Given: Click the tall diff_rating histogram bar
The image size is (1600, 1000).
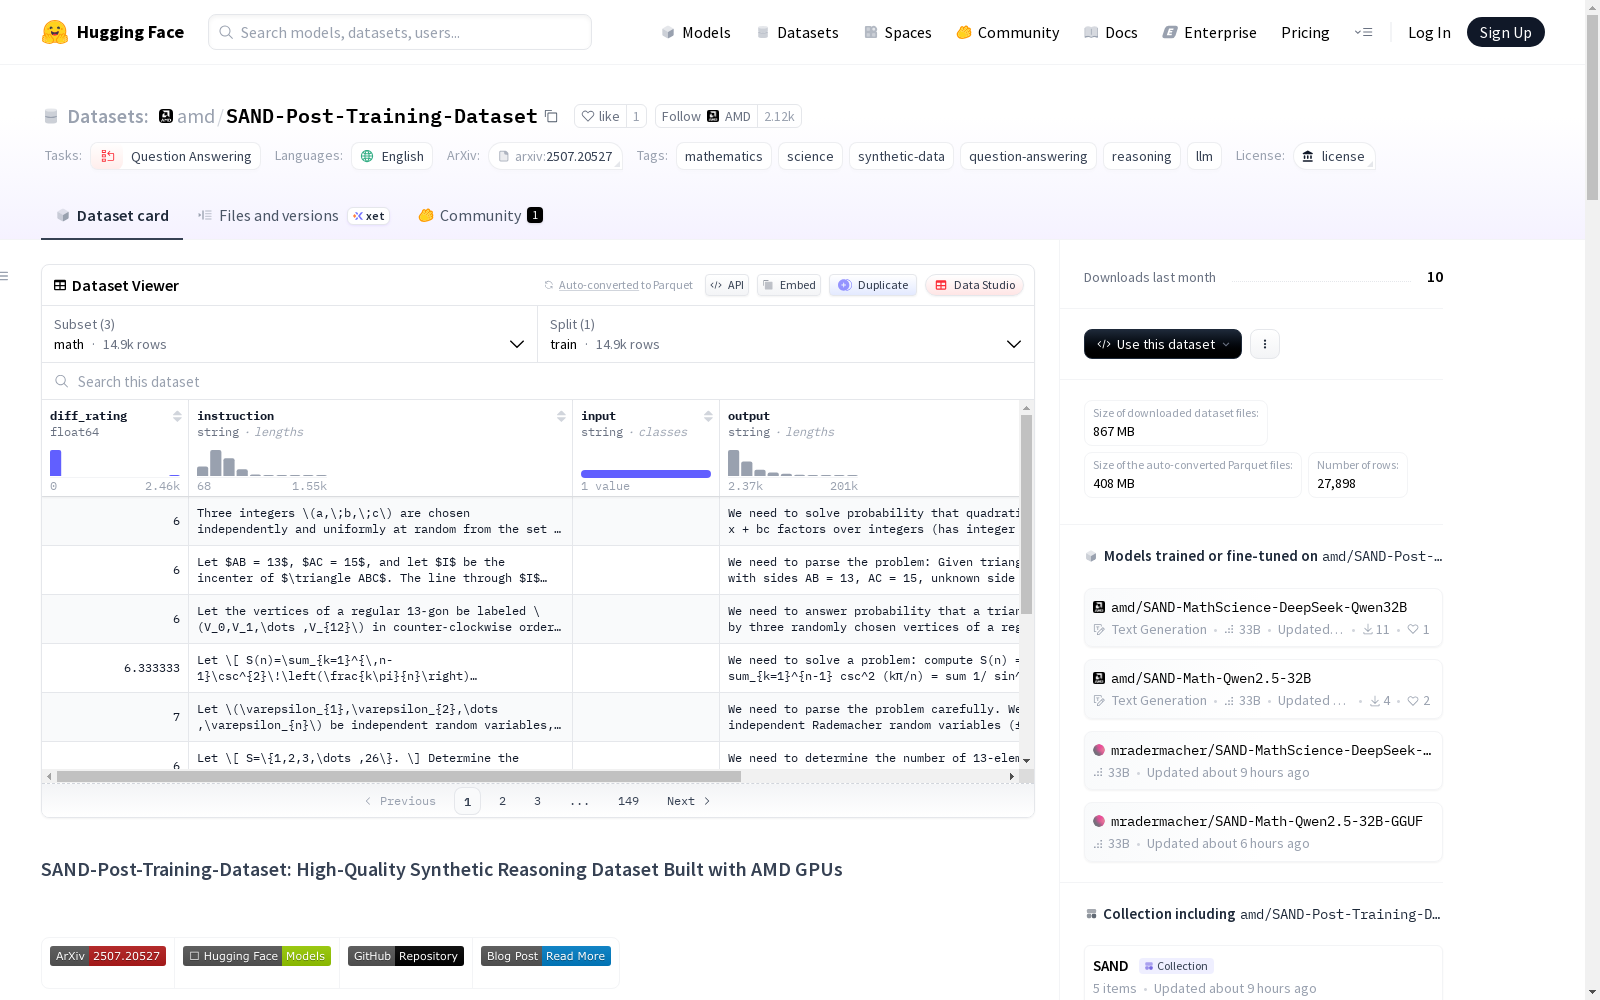Looking at the screenshot, I should pos(56,463).
